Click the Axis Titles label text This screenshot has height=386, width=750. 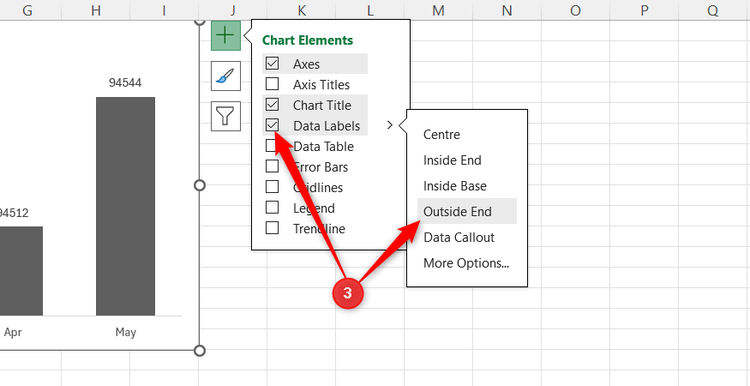coord(321,85)
